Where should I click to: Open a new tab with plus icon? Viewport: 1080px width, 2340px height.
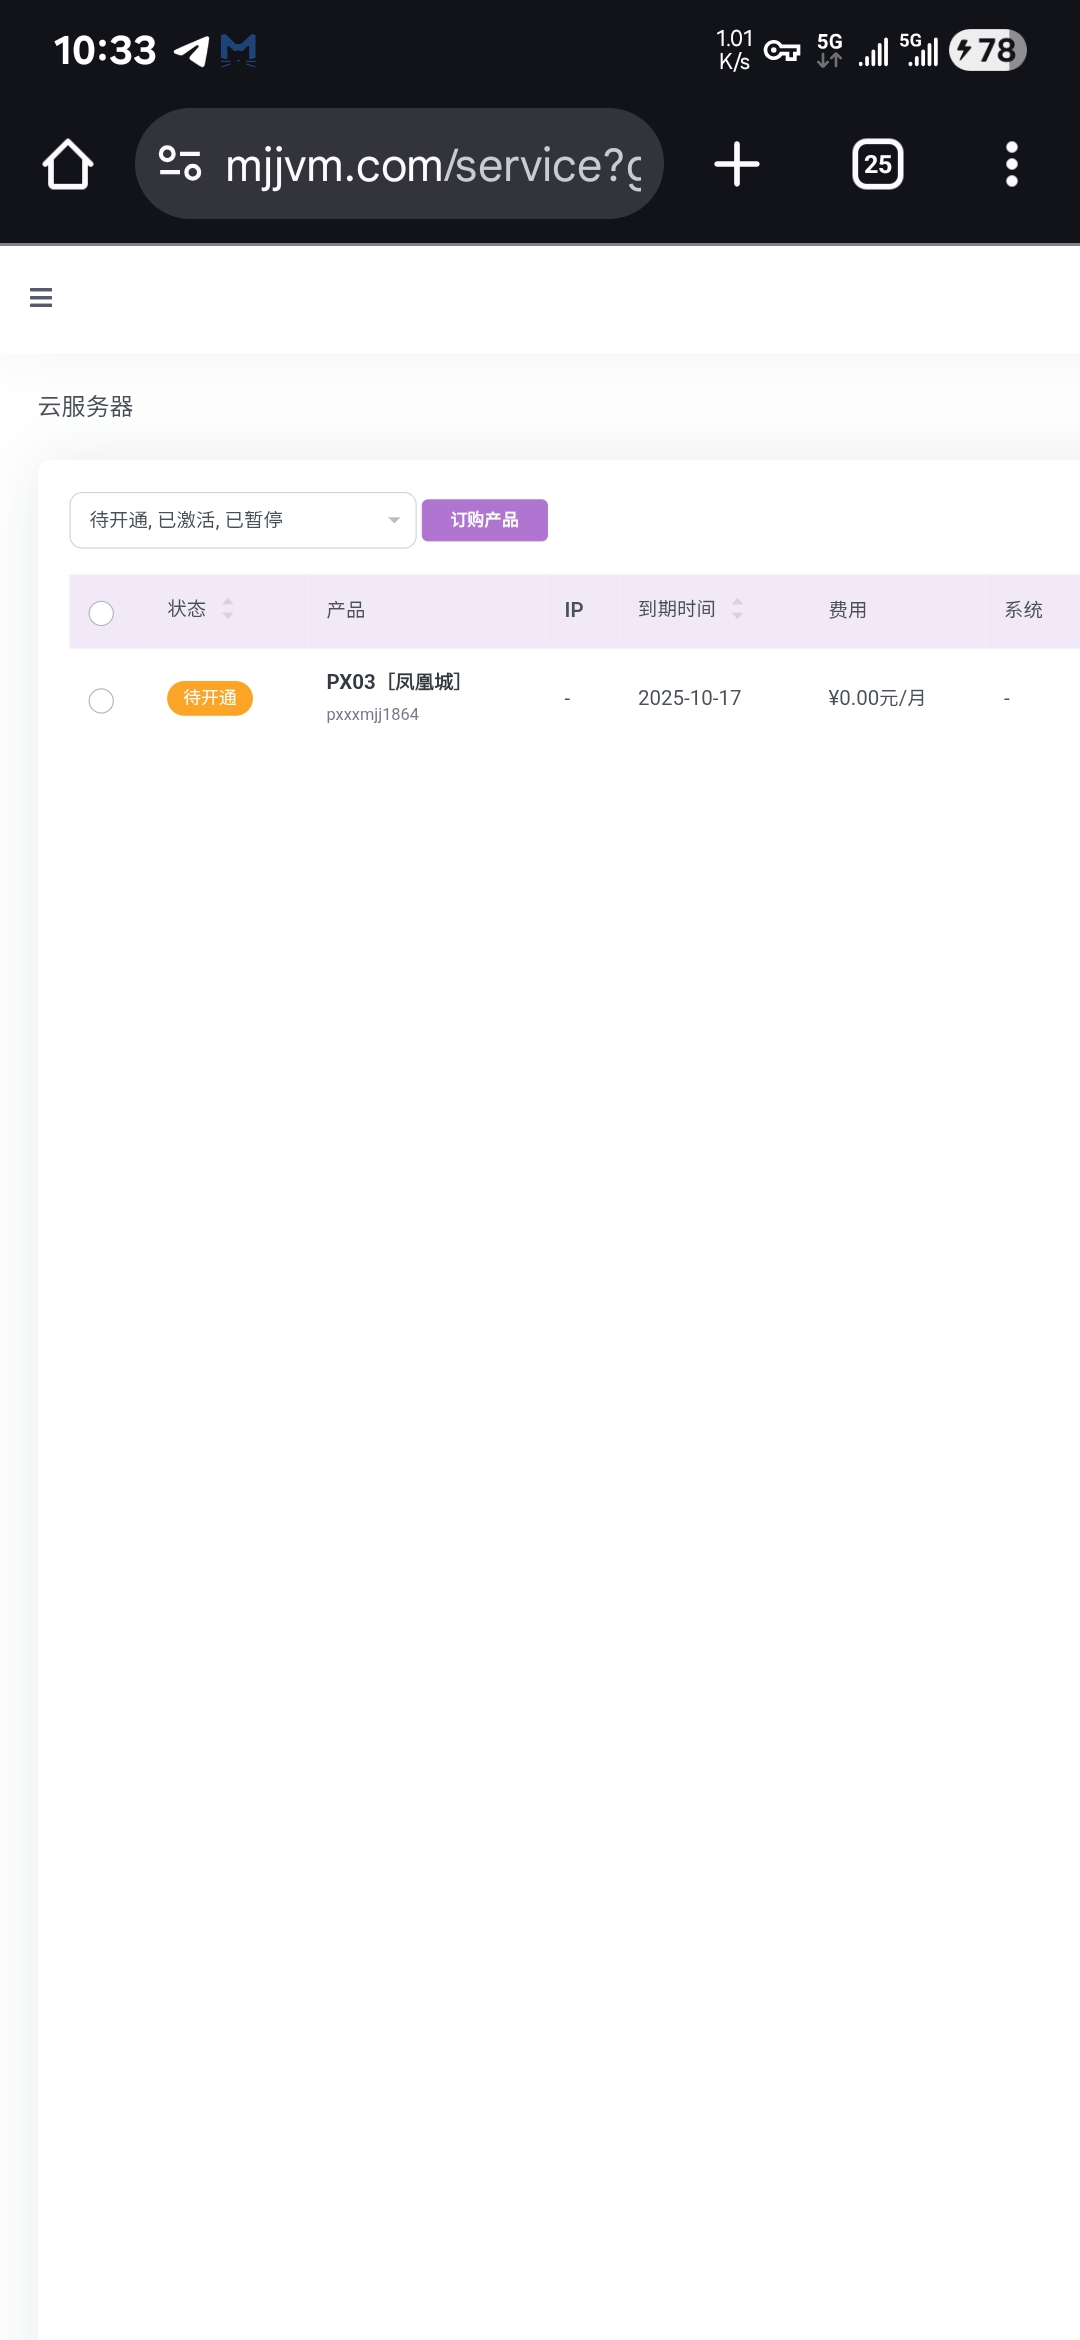pyautogui.click(x=737, y=164)
